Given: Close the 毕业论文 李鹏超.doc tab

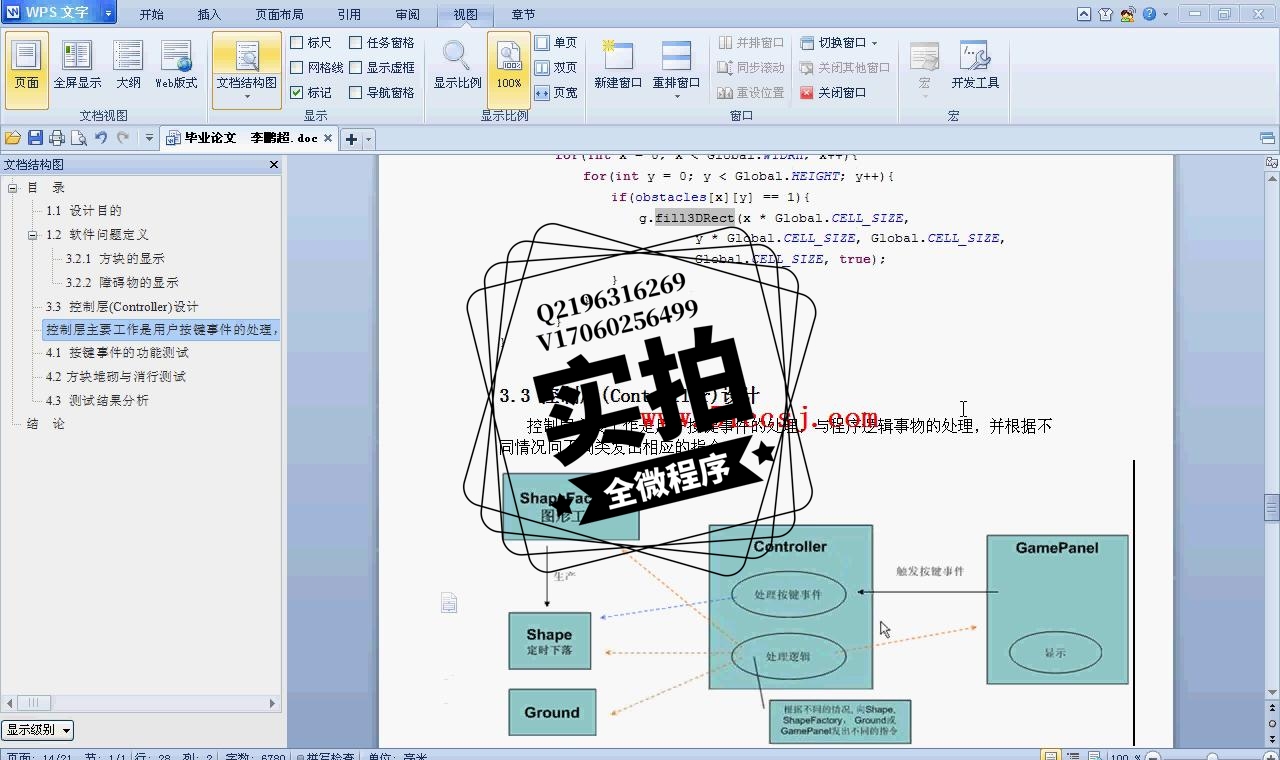Looking at the screenshot, I should click(328, 139).
